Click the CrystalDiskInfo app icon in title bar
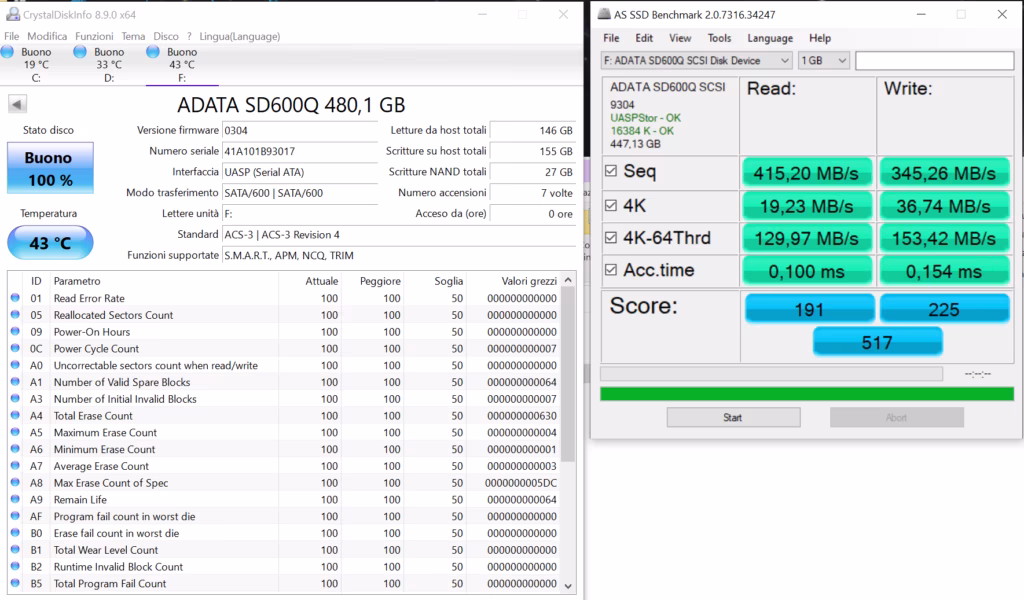1024x600 pixels. [x=12, y=14]
